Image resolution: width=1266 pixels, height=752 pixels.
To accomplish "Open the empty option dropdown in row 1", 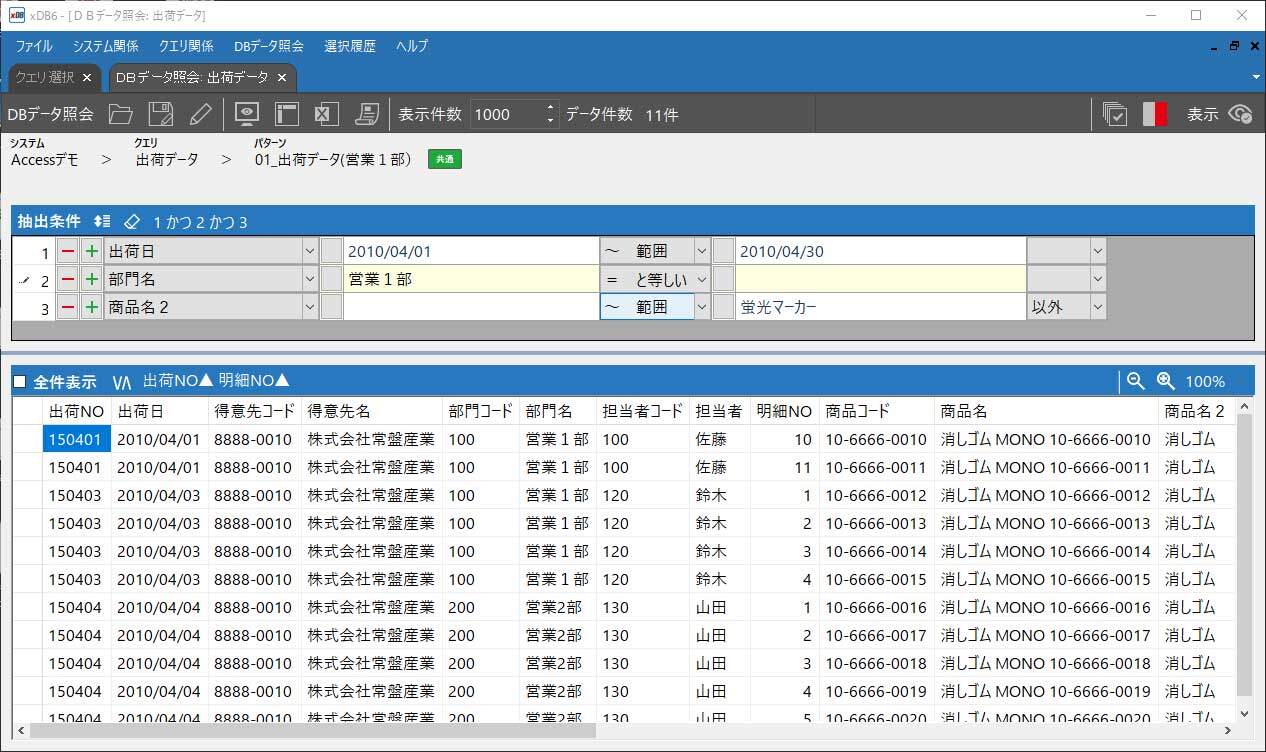I will 1098,251.
